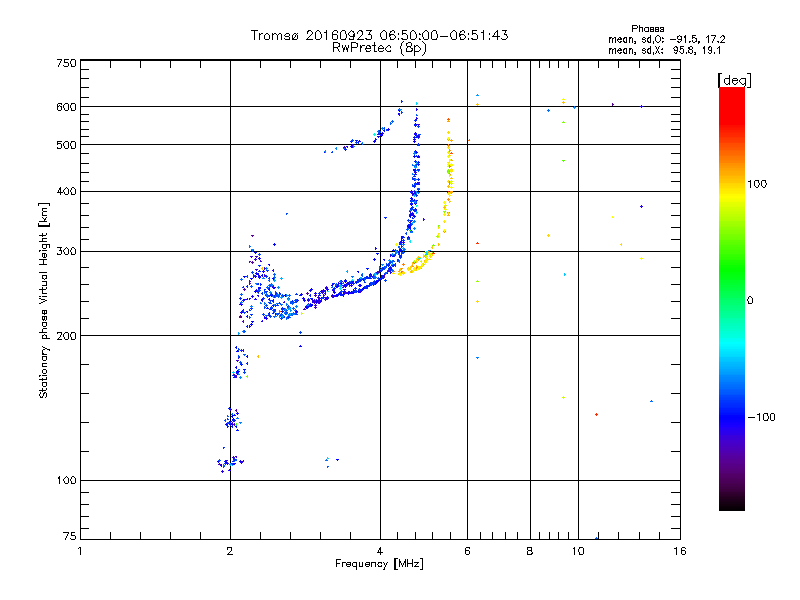Click the "750" y-axis tick label
Image resolution: width=800 pixels, height=600 pixels.
pos(66,63)
